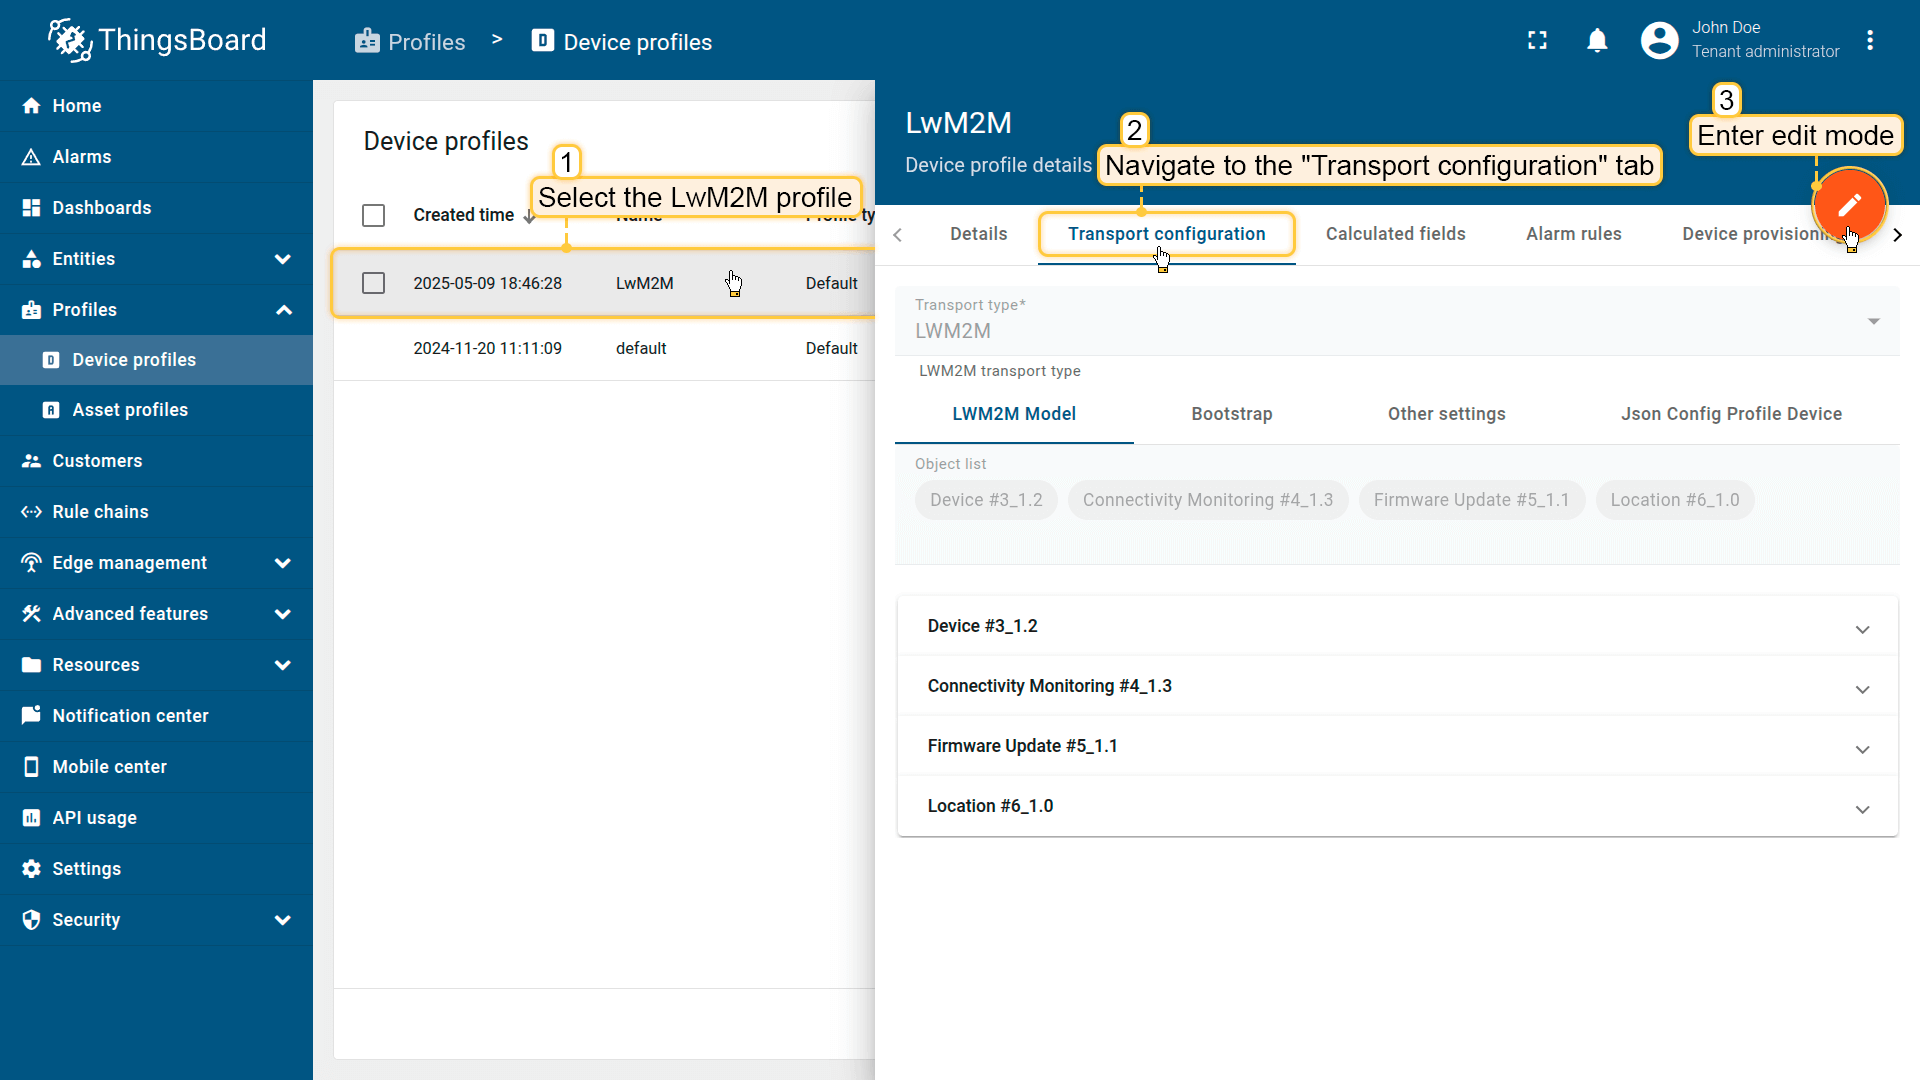Screen dimensions: 1920x1080
Task: Open the user menu three-dots icon
Action: (x=1870, y=41)
